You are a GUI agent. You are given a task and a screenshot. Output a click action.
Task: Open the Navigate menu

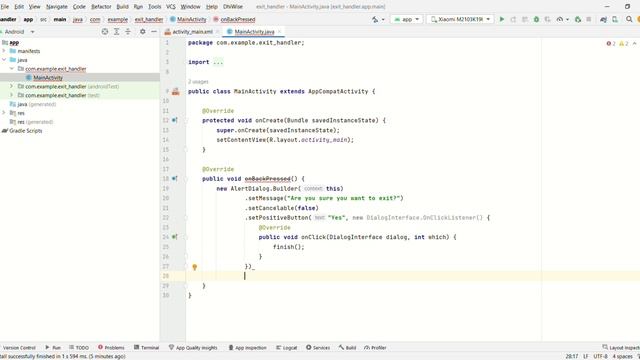click(x=56, y=7)
